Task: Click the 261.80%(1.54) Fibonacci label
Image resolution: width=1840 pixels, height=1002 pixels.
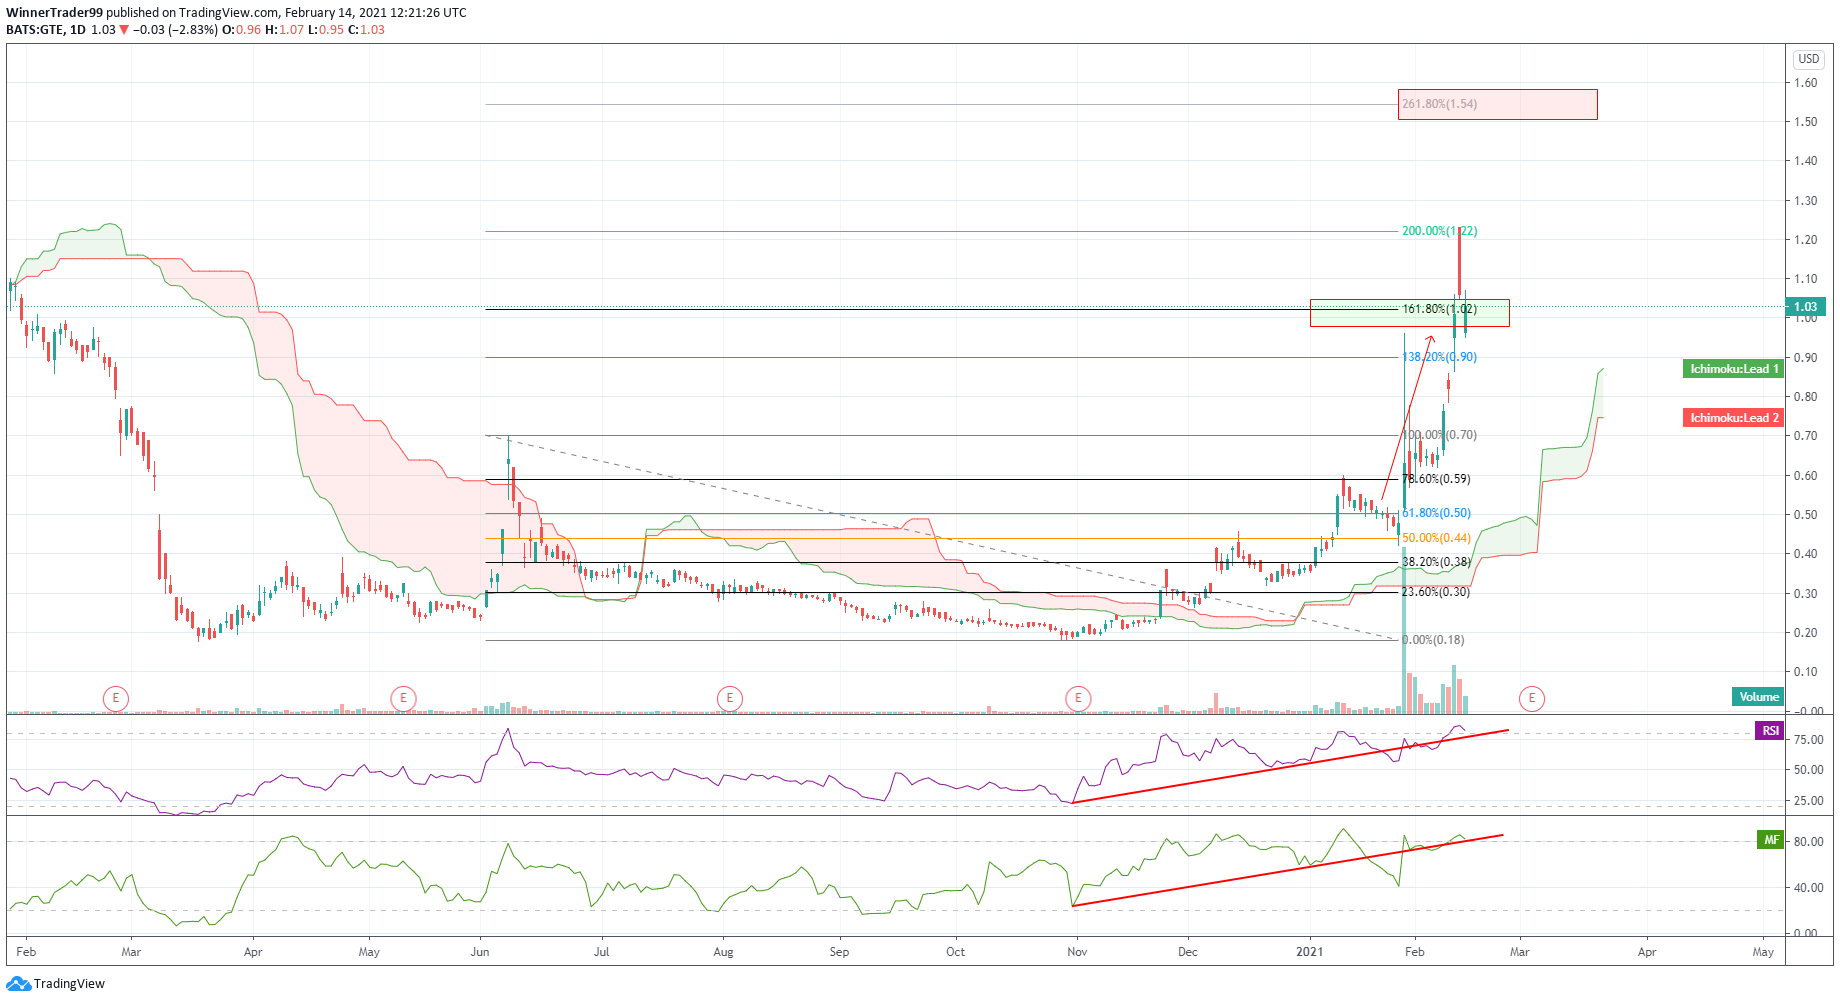Action: [x=1439, y=104]
